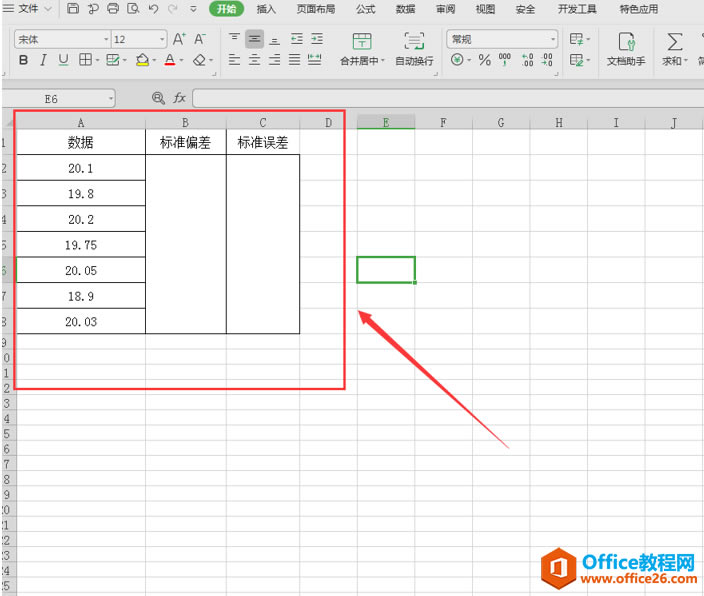
Task: Switch to the 开始 tab
Action: tap(226, 9)
